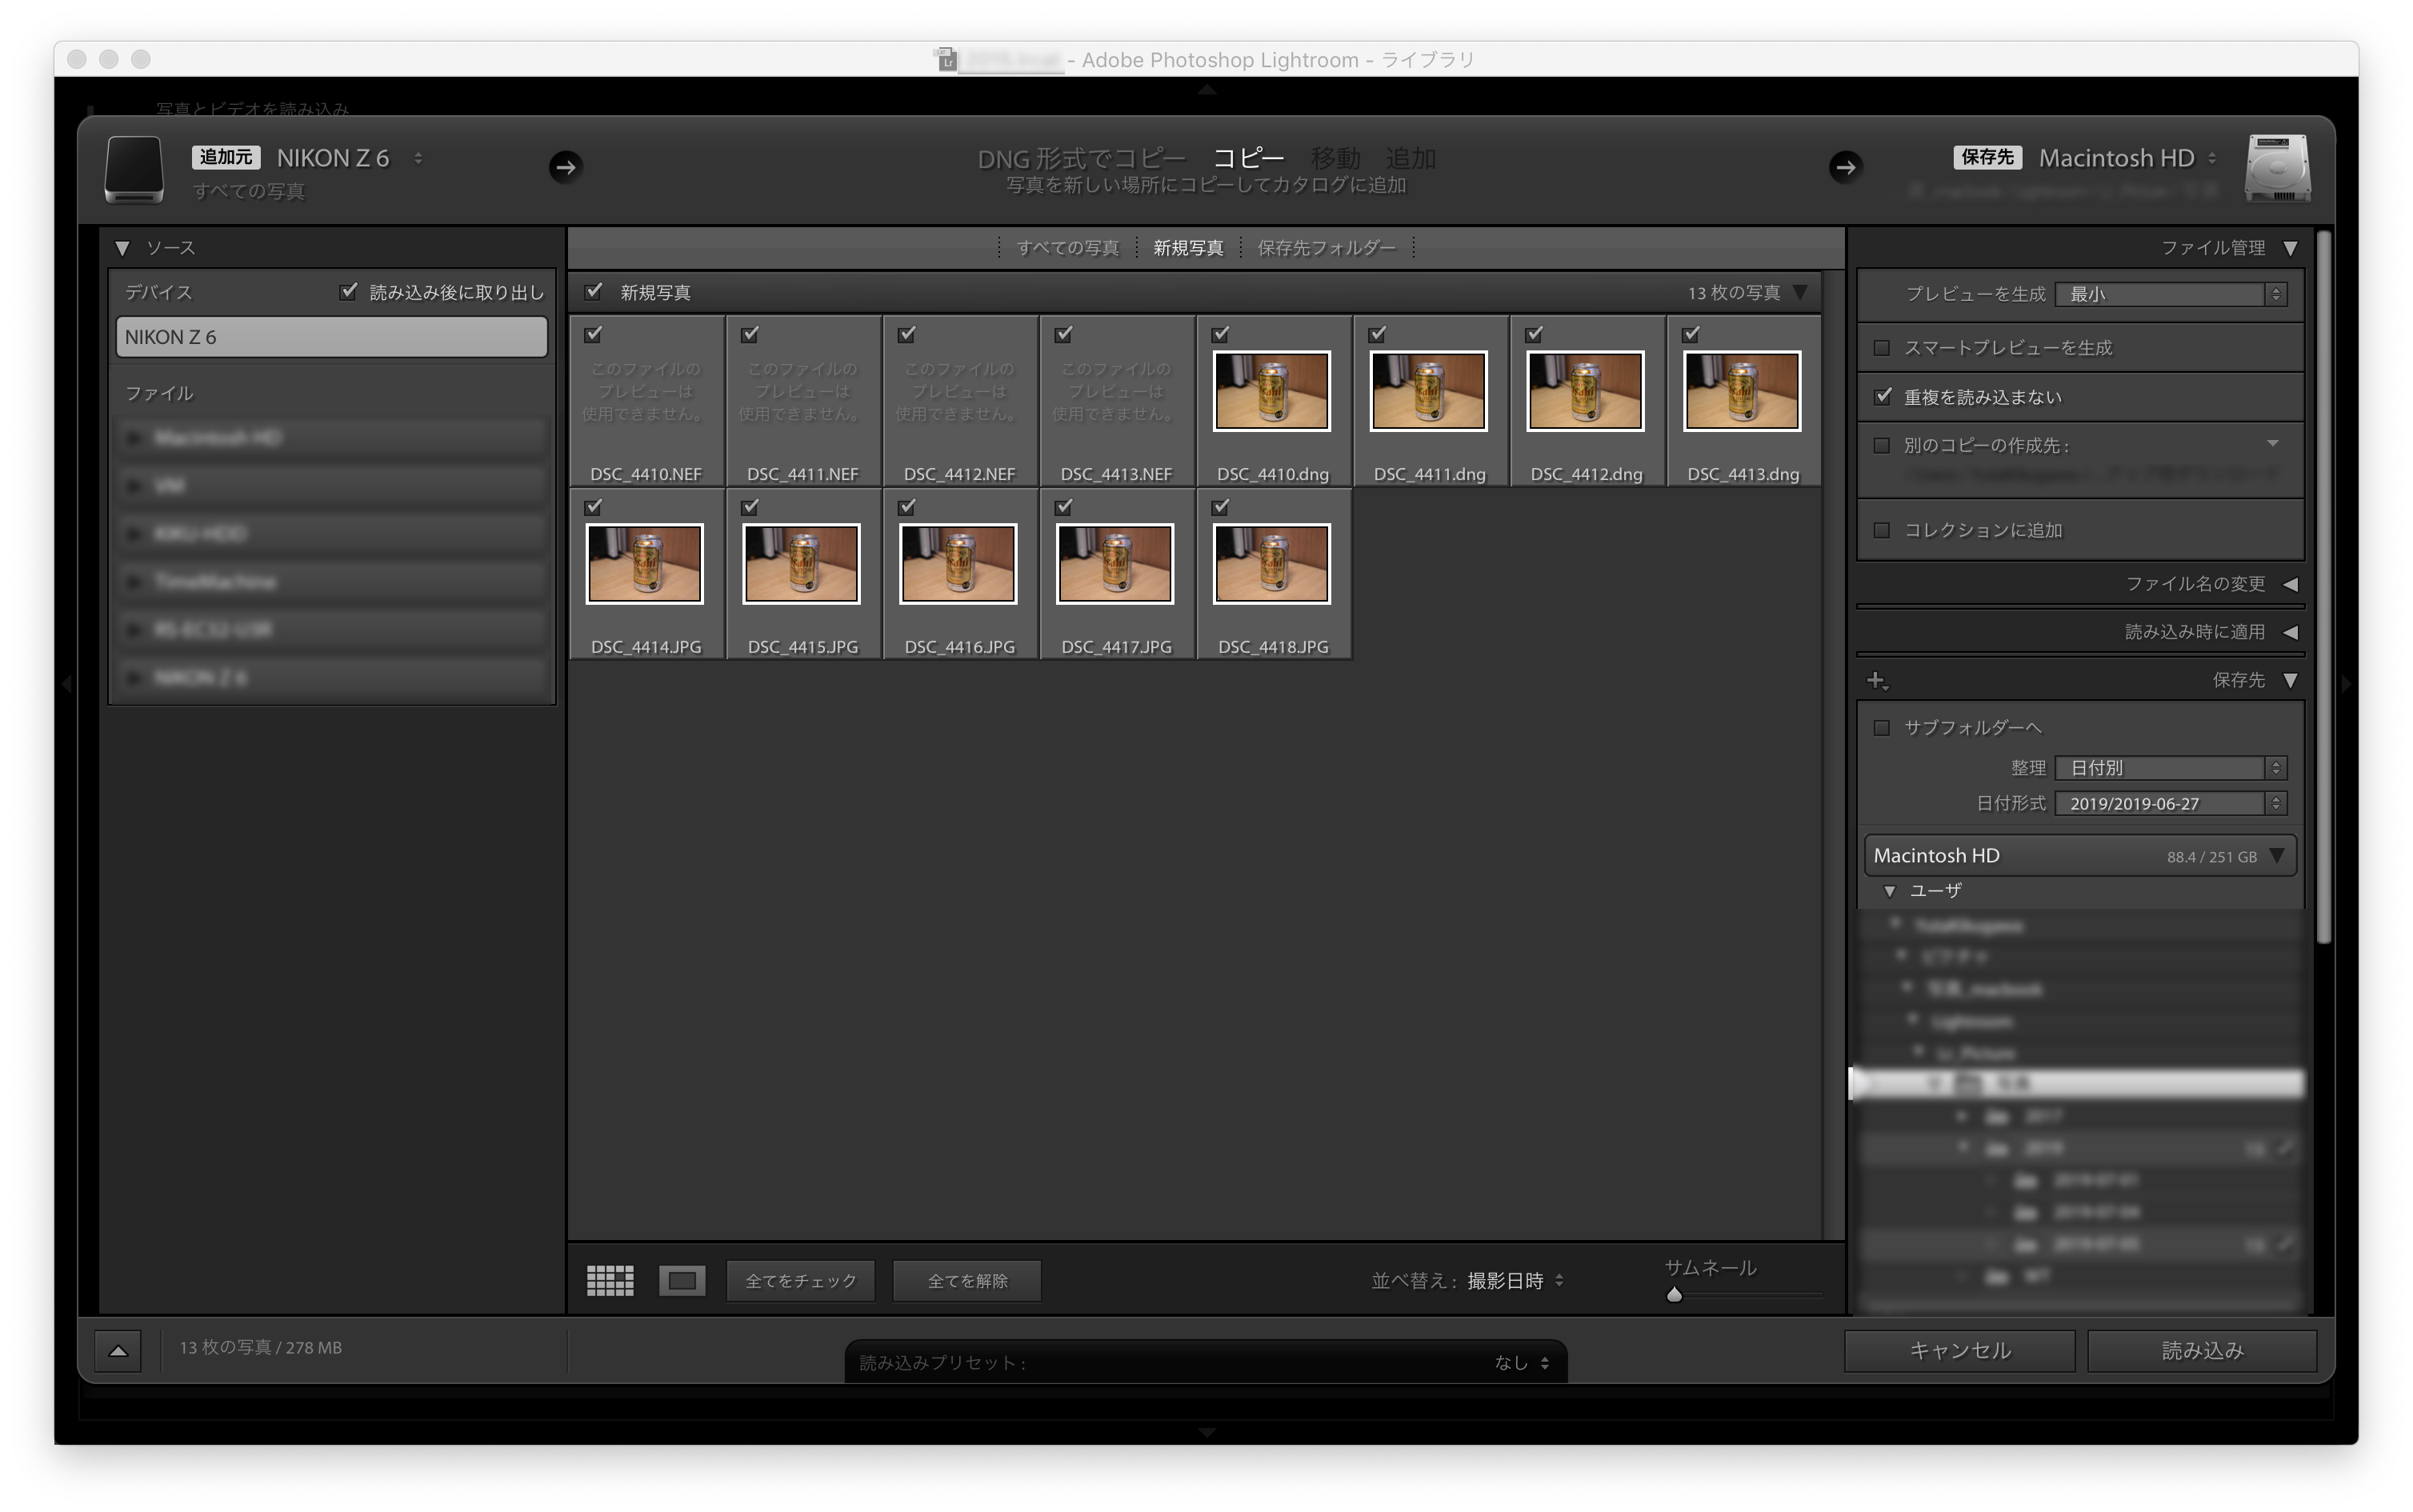
Task: Enable サブフォルダーへ checkbox
Action: coord(1882,727)
